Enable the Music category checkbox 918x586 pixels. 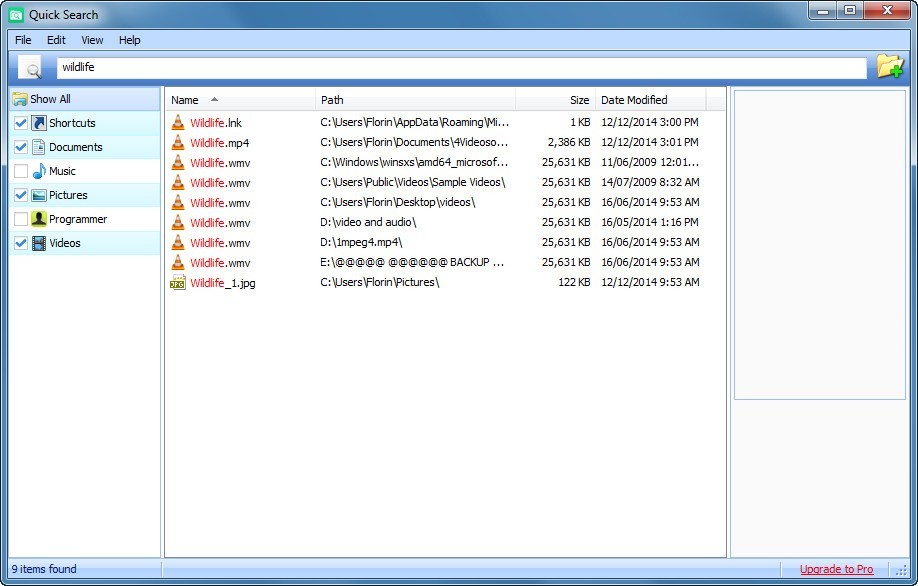pyautogui.click(x=21, y=170)
